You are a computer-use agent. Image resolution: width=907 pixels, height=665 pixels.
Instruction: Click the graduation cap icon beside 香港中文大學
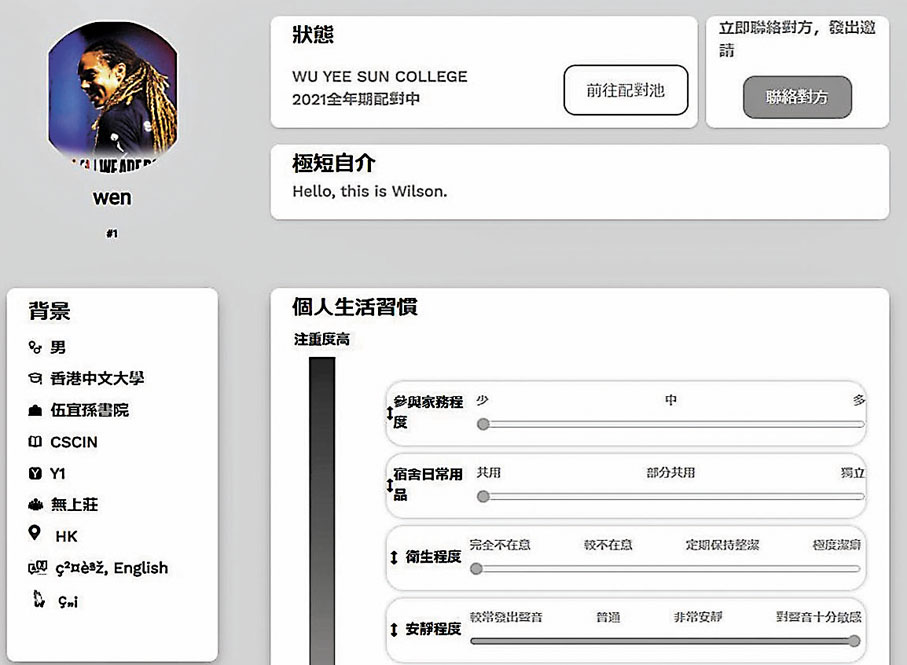(36, 379)
